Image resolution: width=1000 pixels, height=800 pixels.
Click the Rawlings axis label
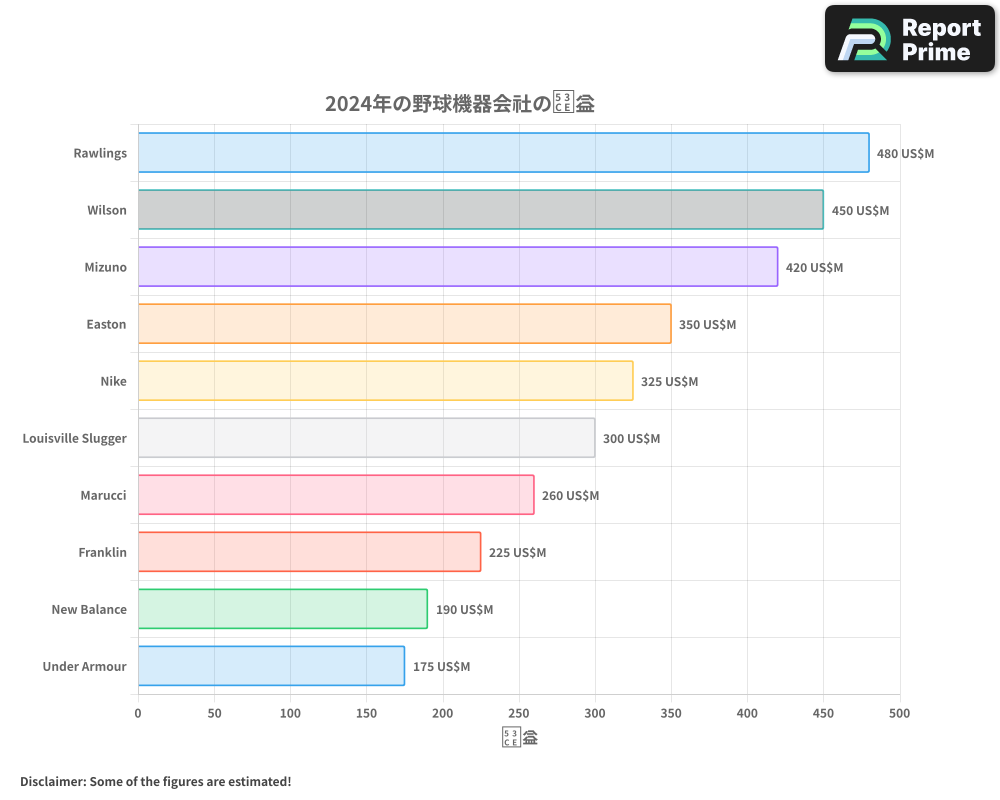click(x=100, y=153)
